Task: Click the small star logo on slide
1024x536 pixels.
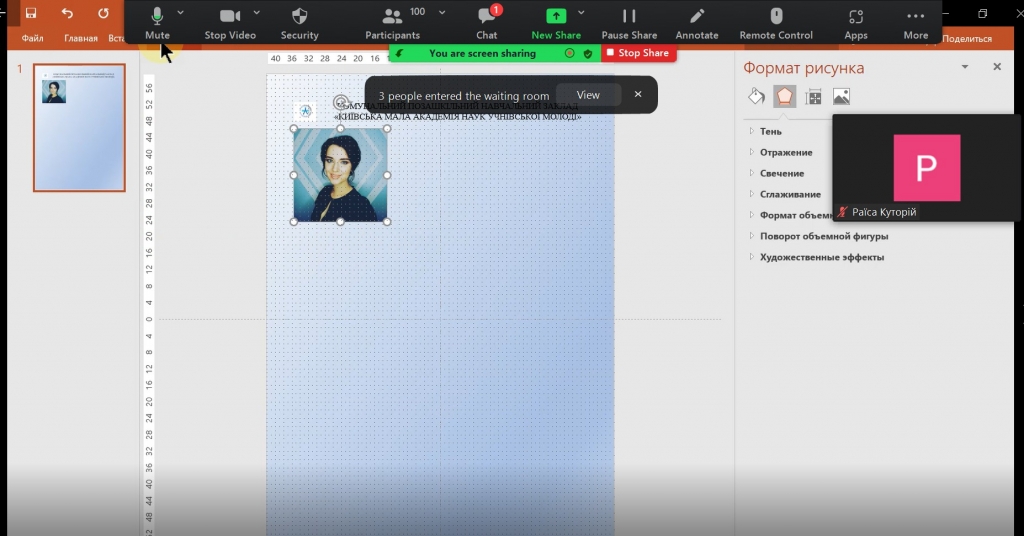Action: click(x=305, y=112)
